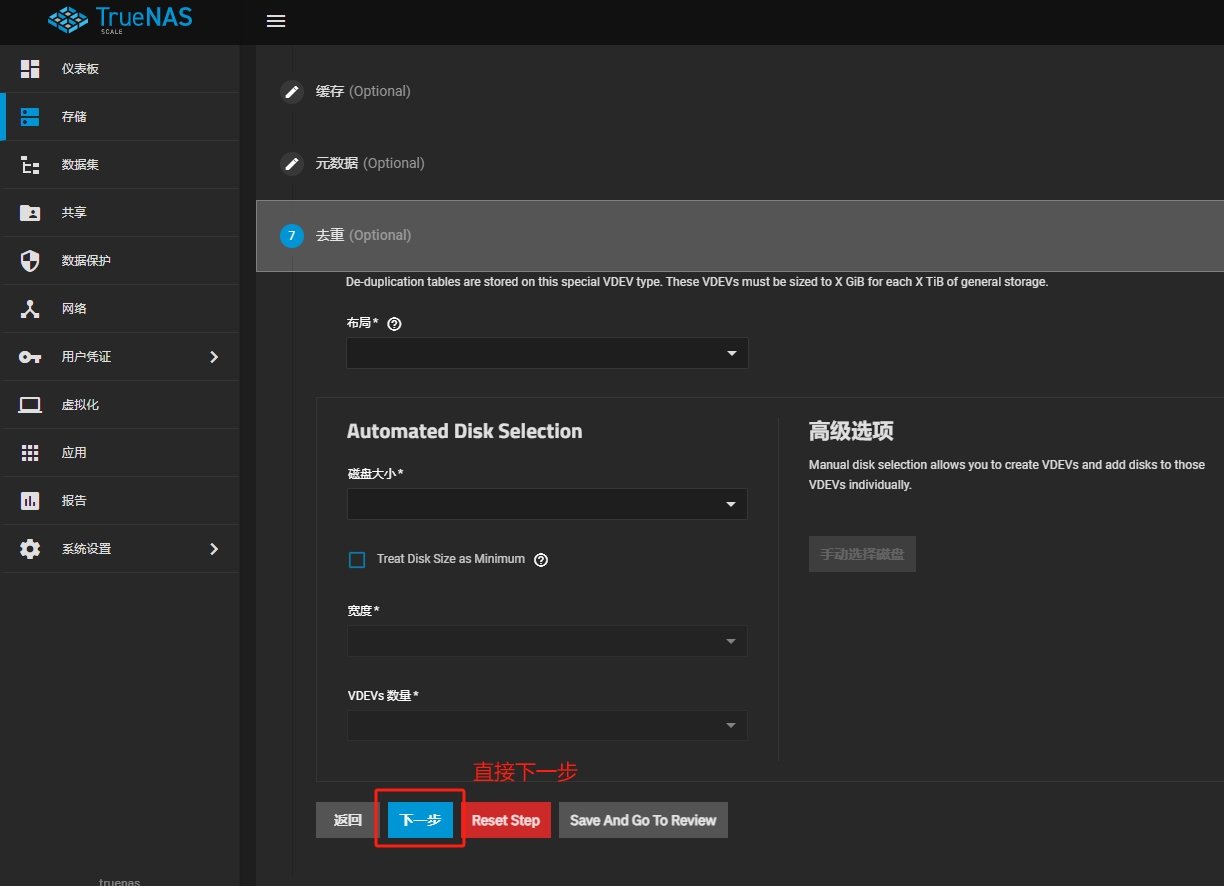This screenshot has height=886, width=1224.
Task: Click the 下一步 next button
Action: click(420, 820)
